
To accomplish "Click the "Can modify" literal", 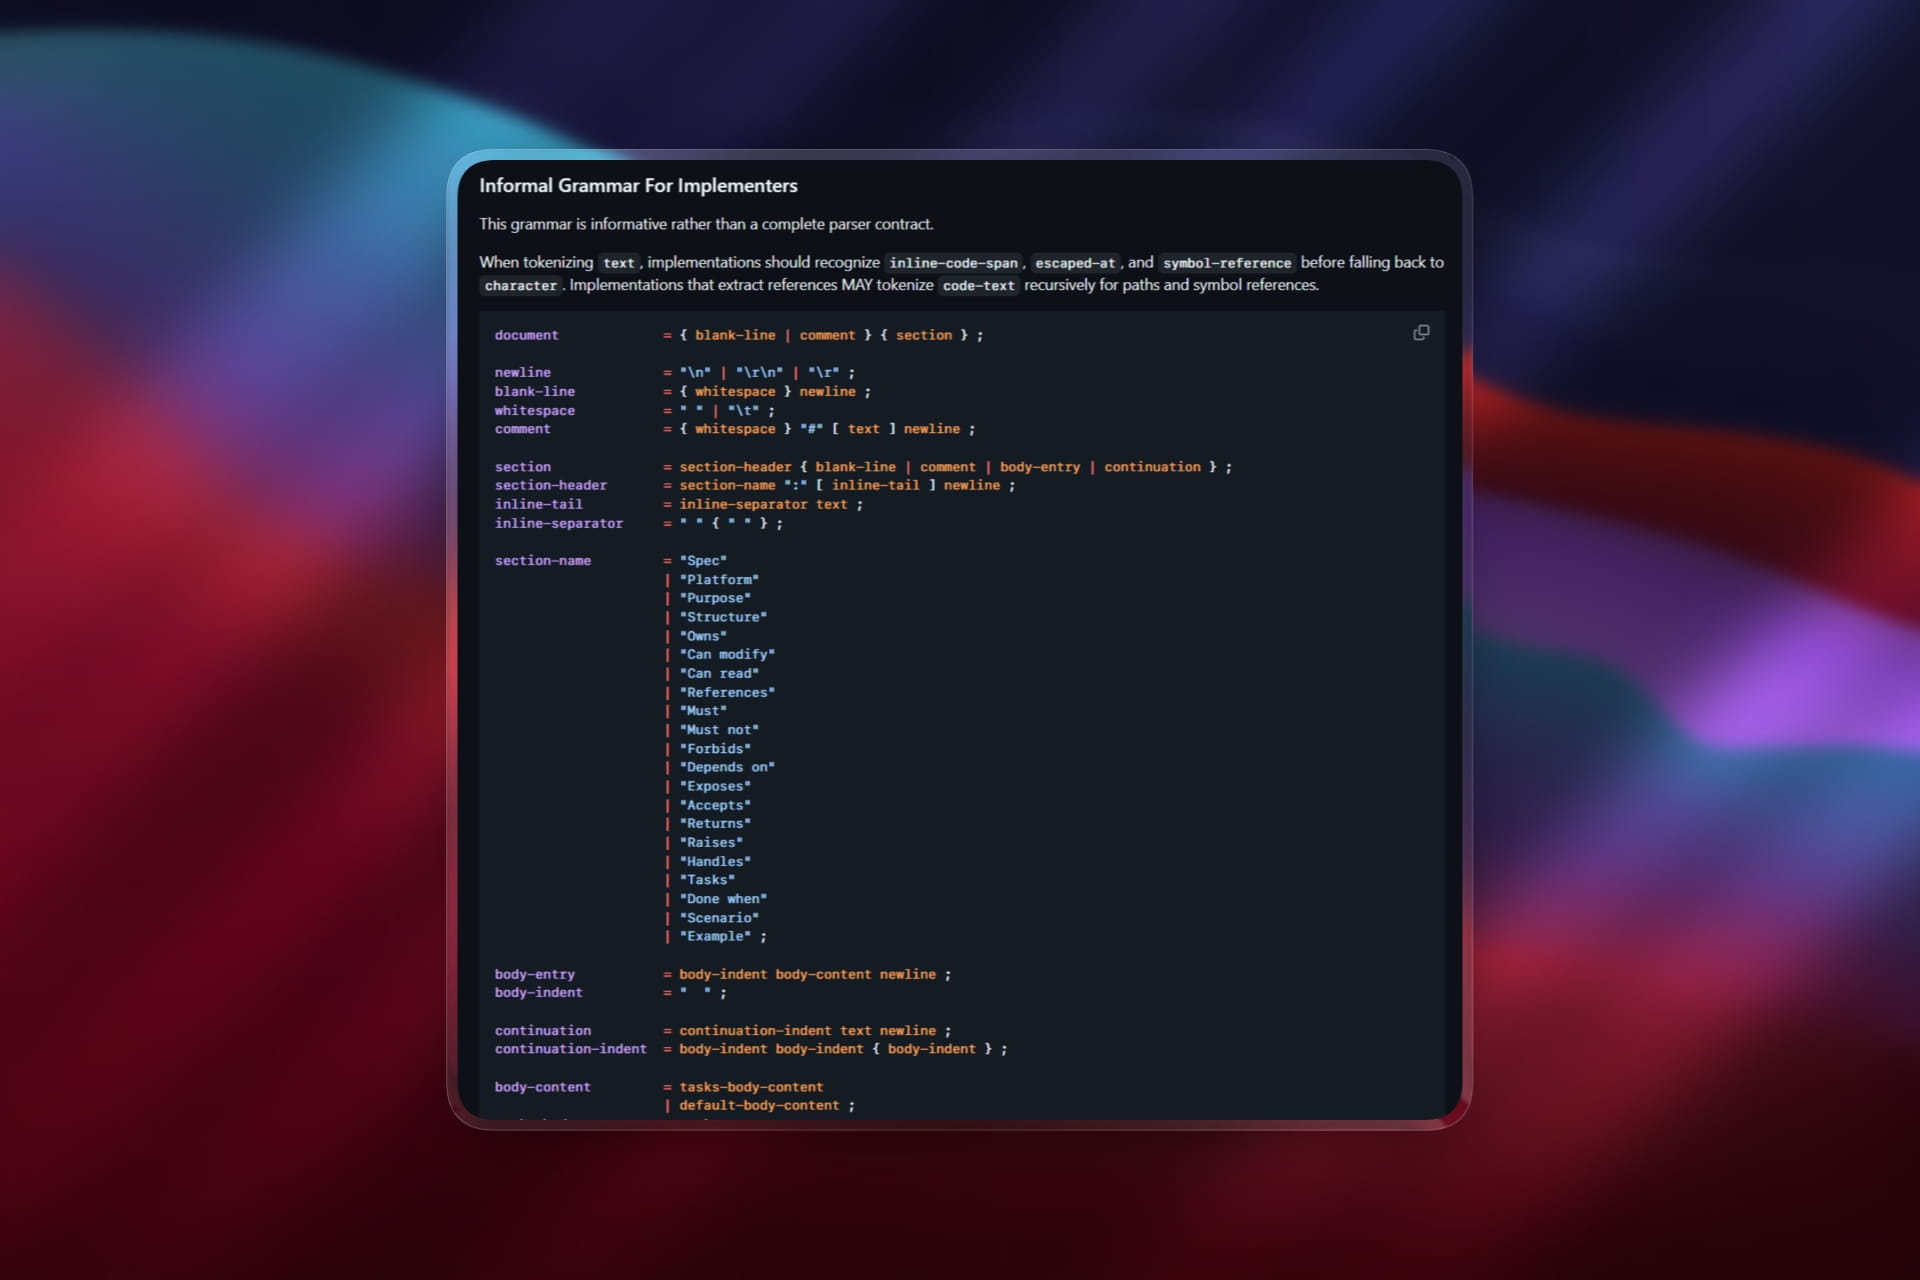I will coord(727,655).
